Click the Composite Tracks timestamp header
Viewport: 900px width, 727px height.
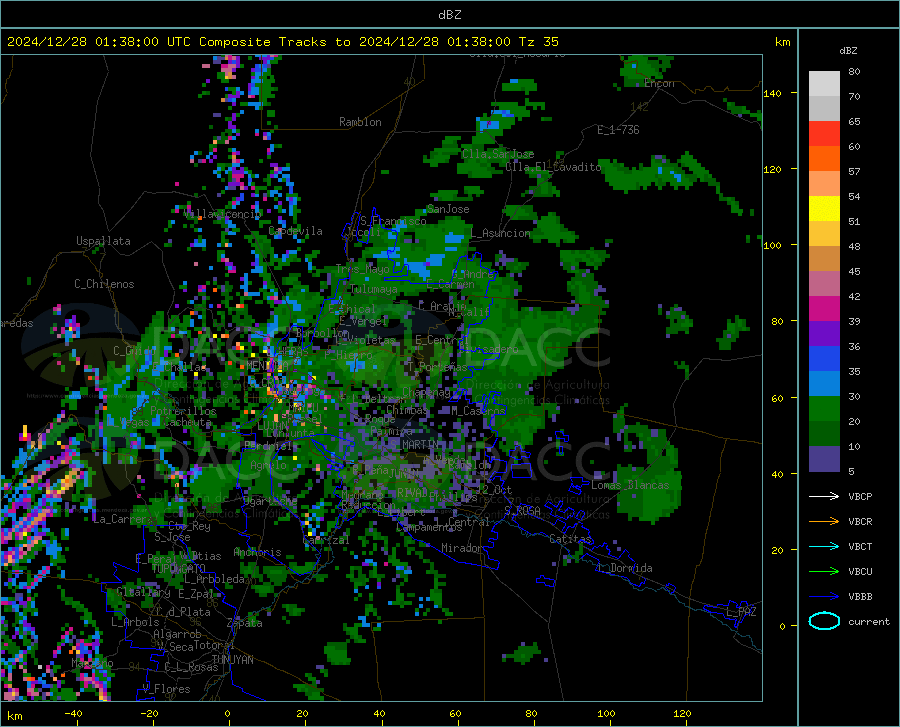[x=282, y=42]
